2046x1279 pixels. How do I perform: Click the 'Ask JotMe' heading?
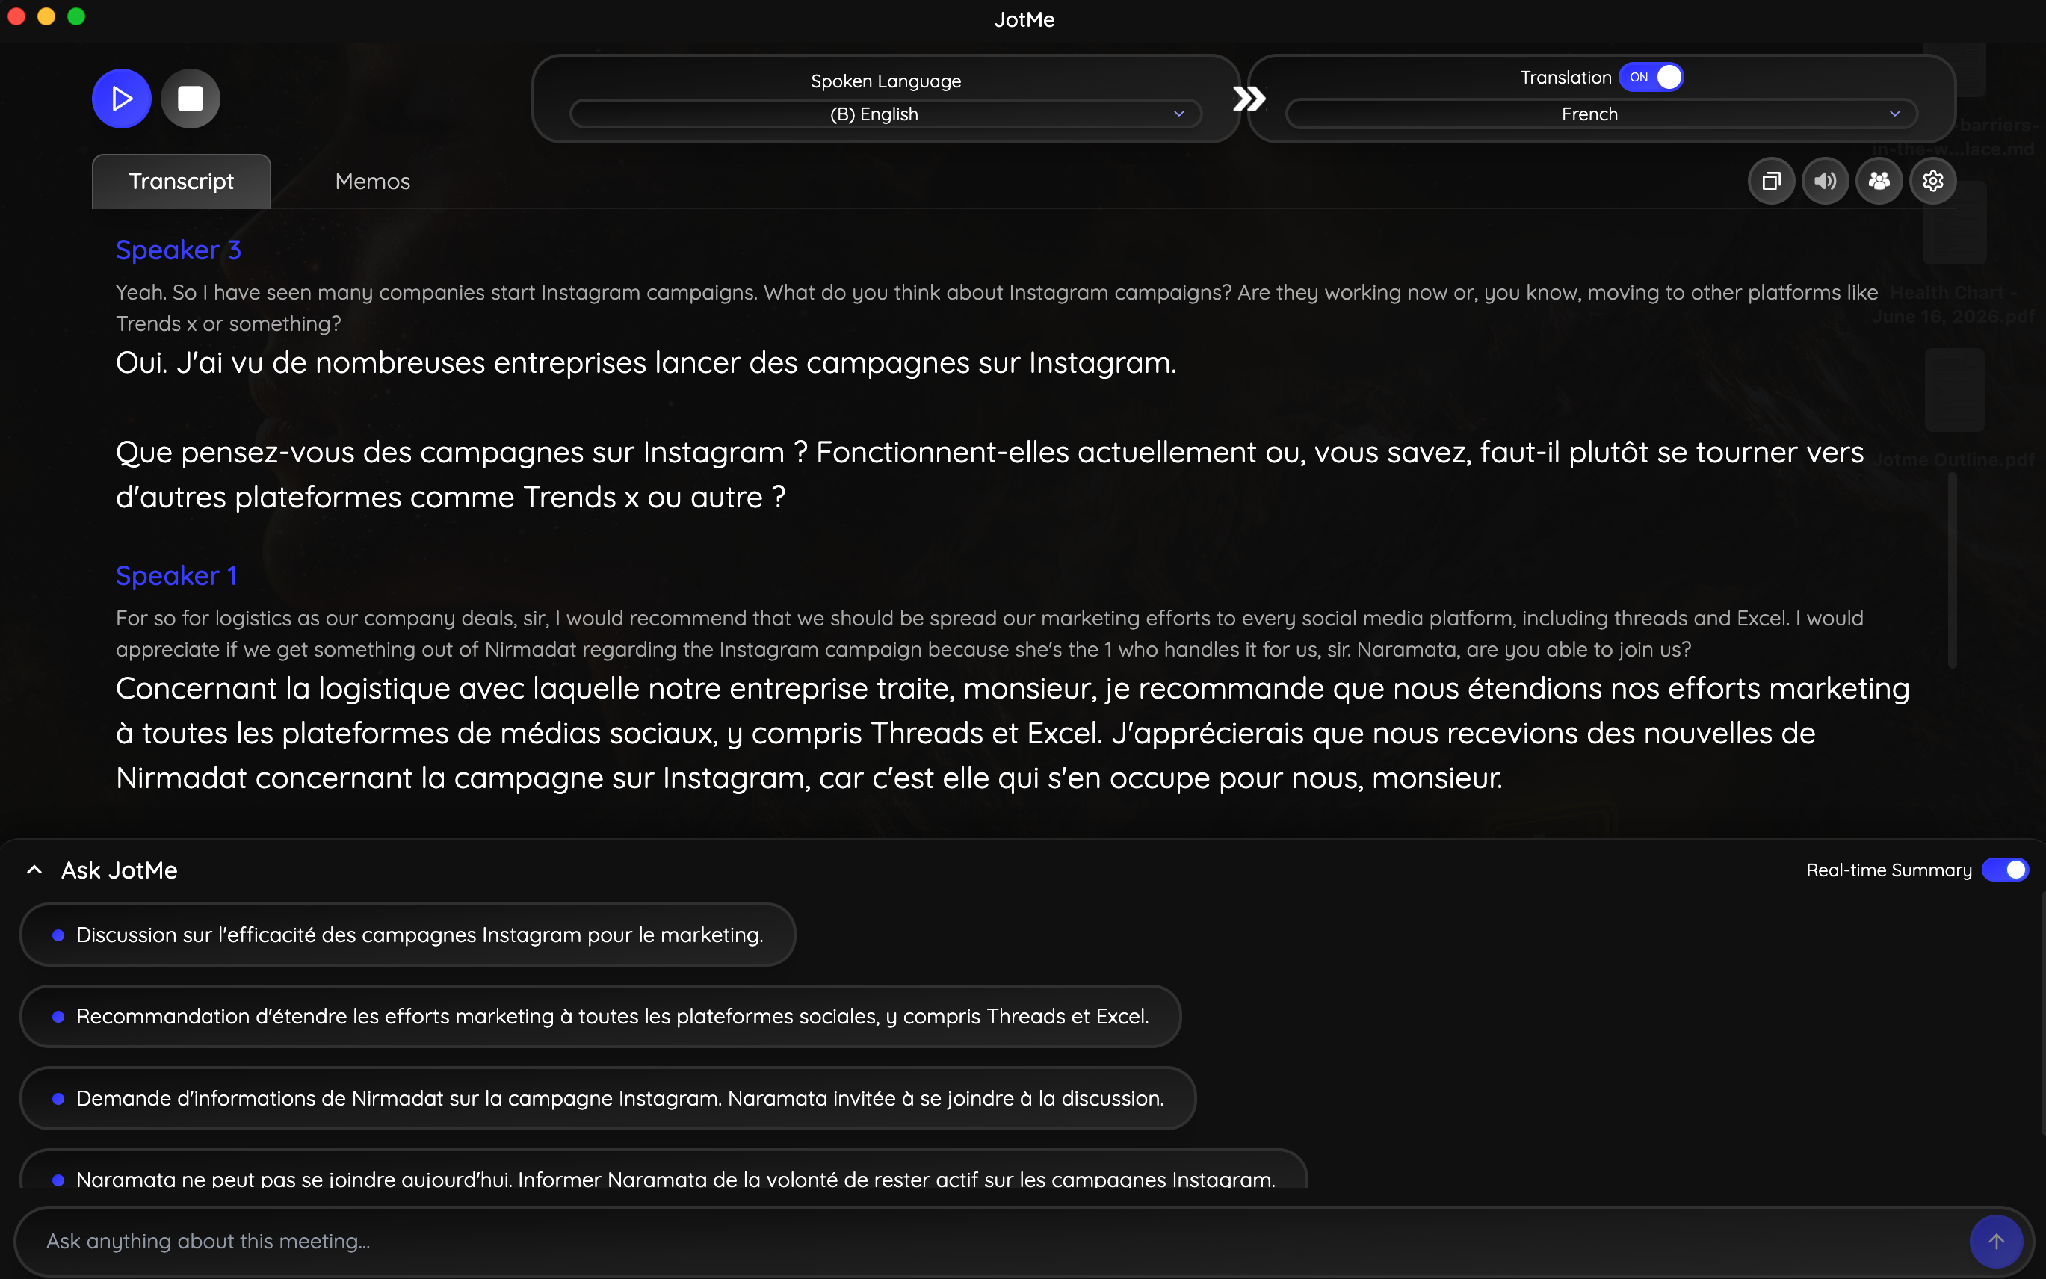pyautogui.click(x=119, y=870)
